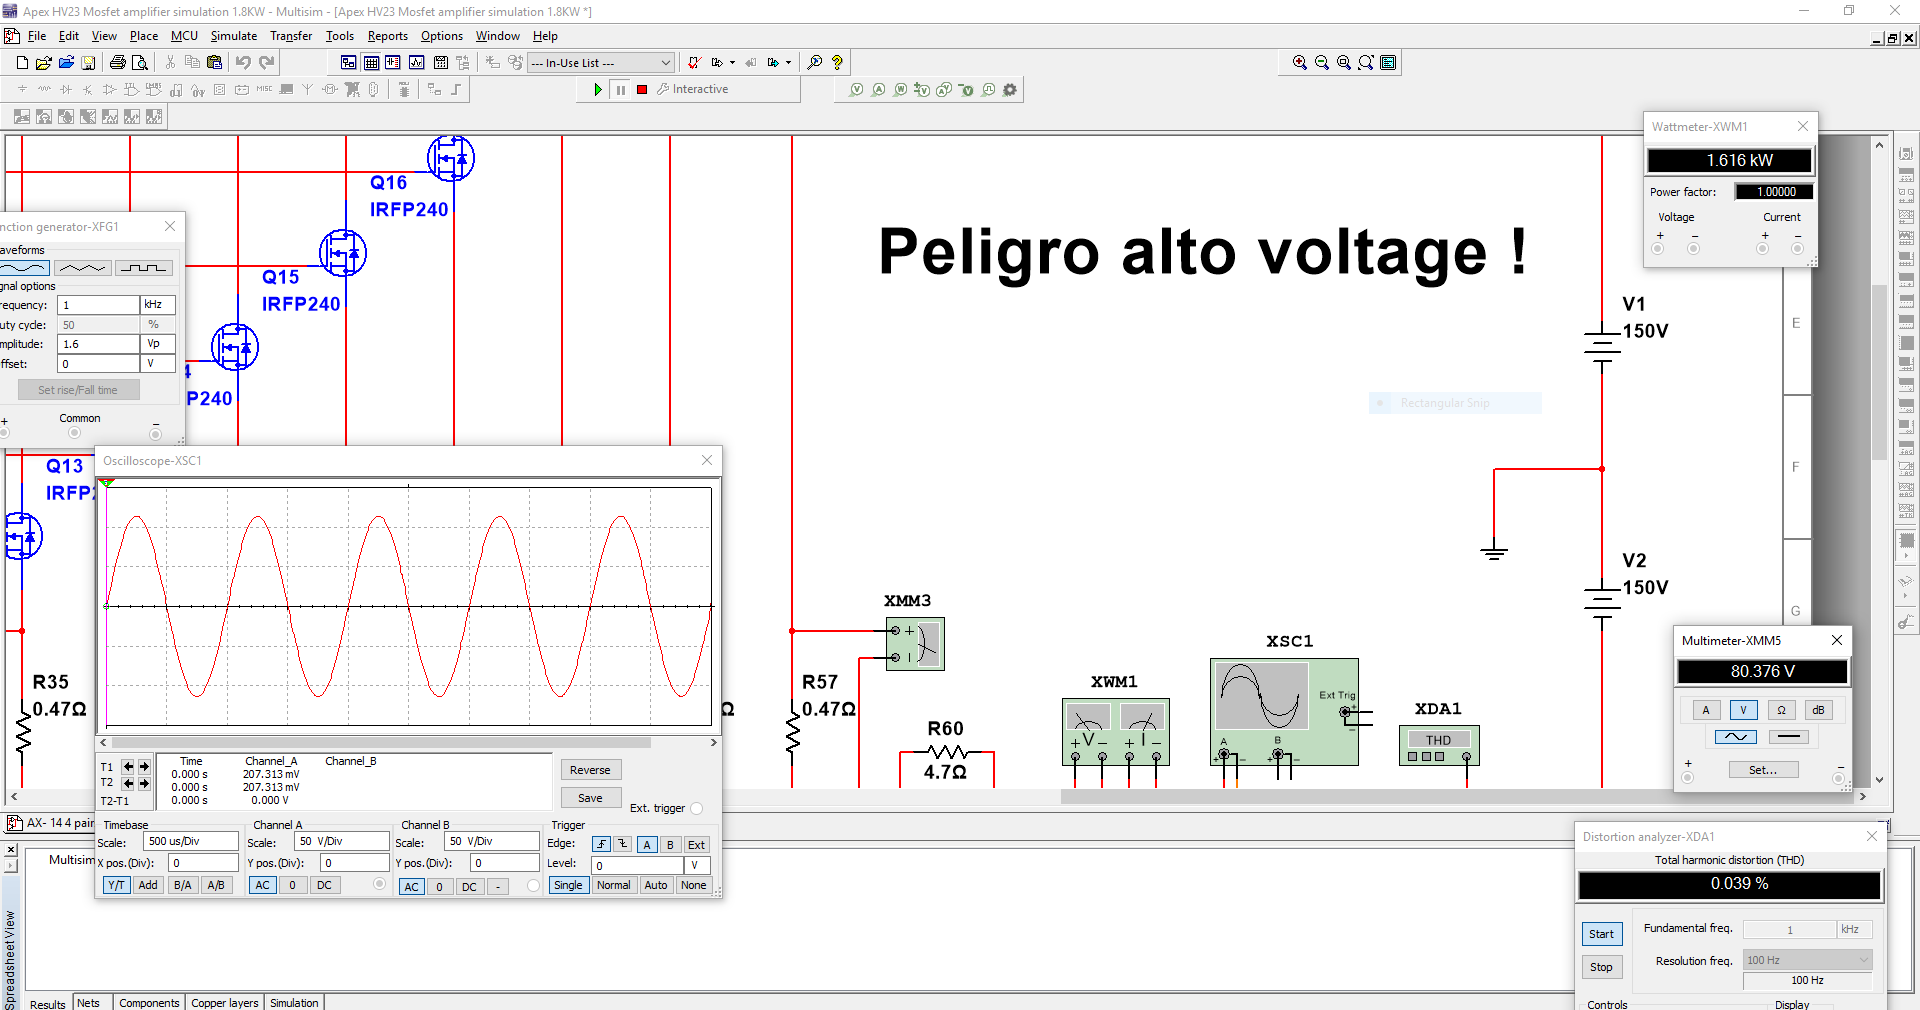1920x1010 pixels.
Task: Change amplitude unit Vp in function generator
Action: pyautogui.click(x=158, y=343)
